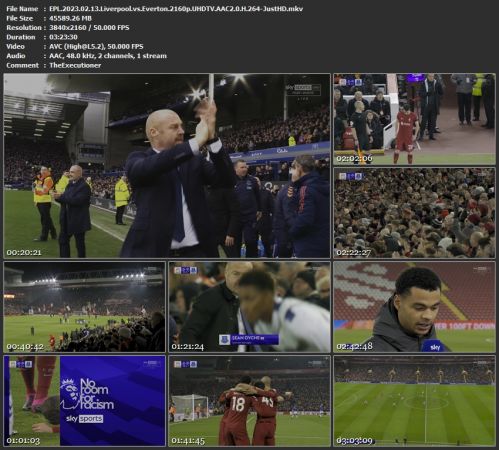Click the stadium thumbnail timestamped 00:40:42

pos(84,307)
